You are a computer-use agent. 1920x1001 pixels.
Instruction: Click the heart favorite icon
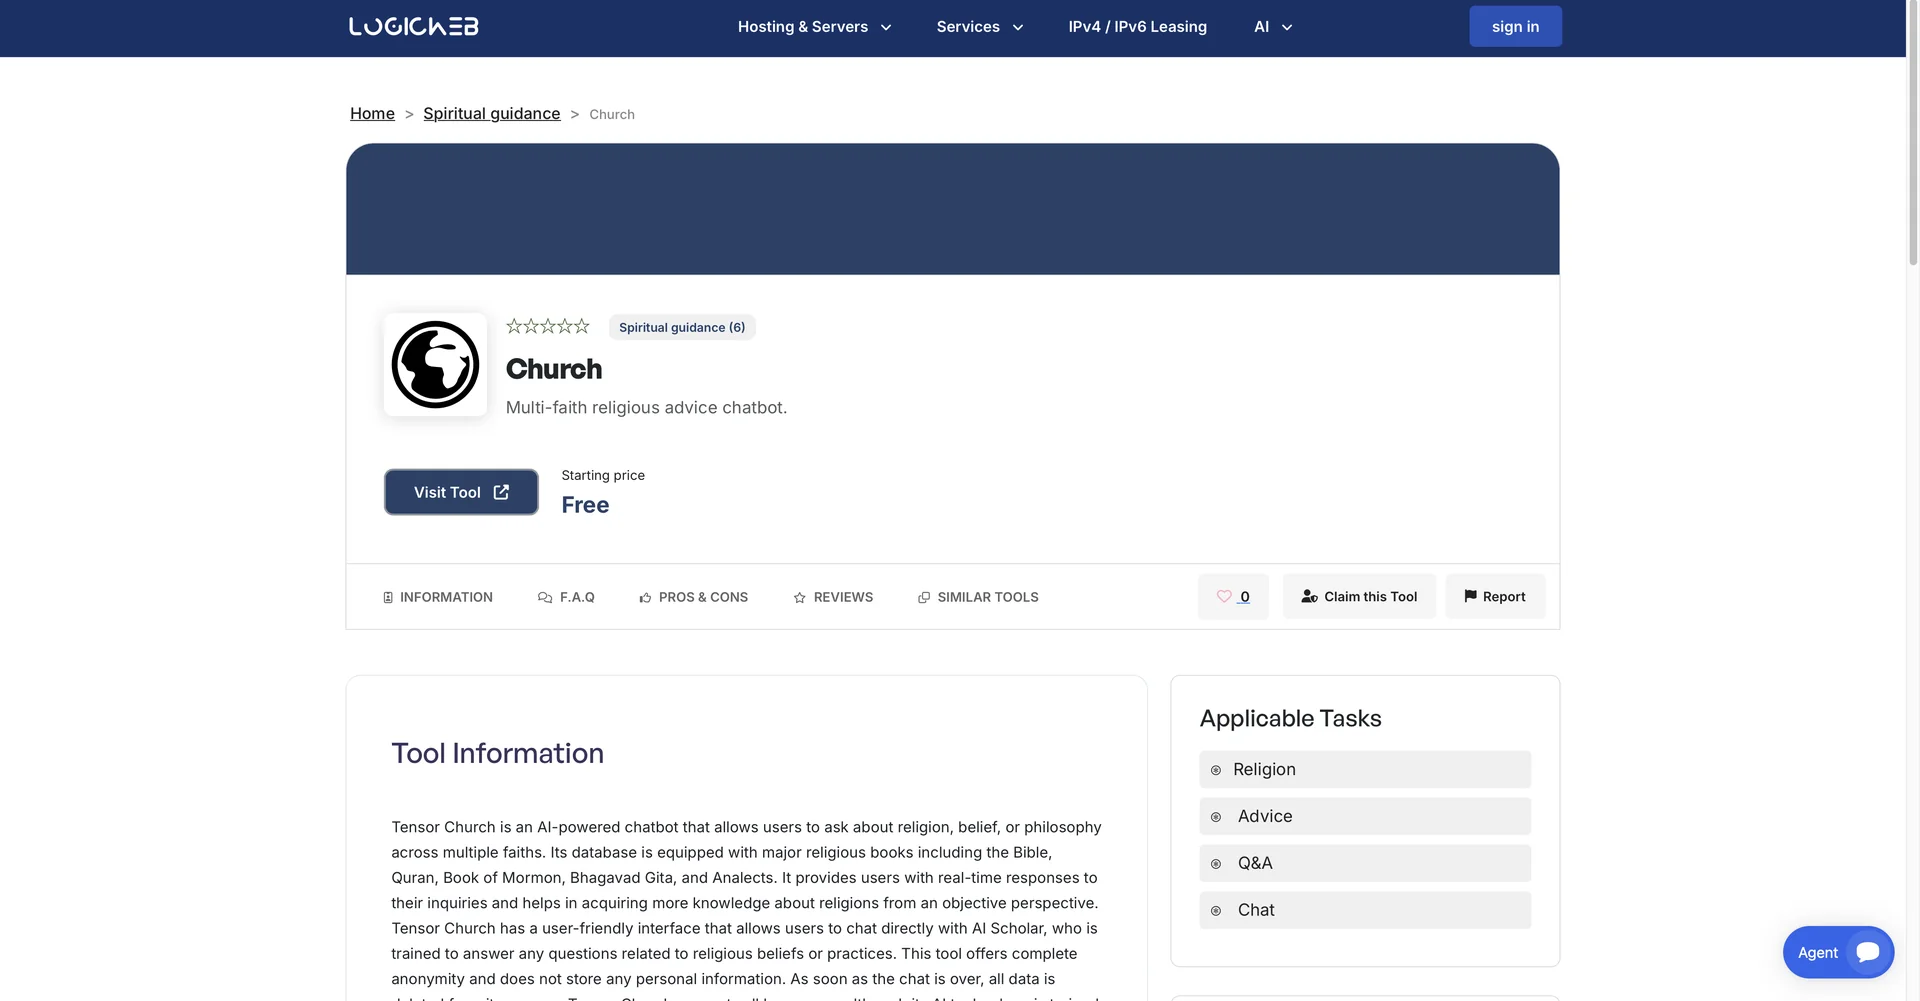coord(1224,596)
